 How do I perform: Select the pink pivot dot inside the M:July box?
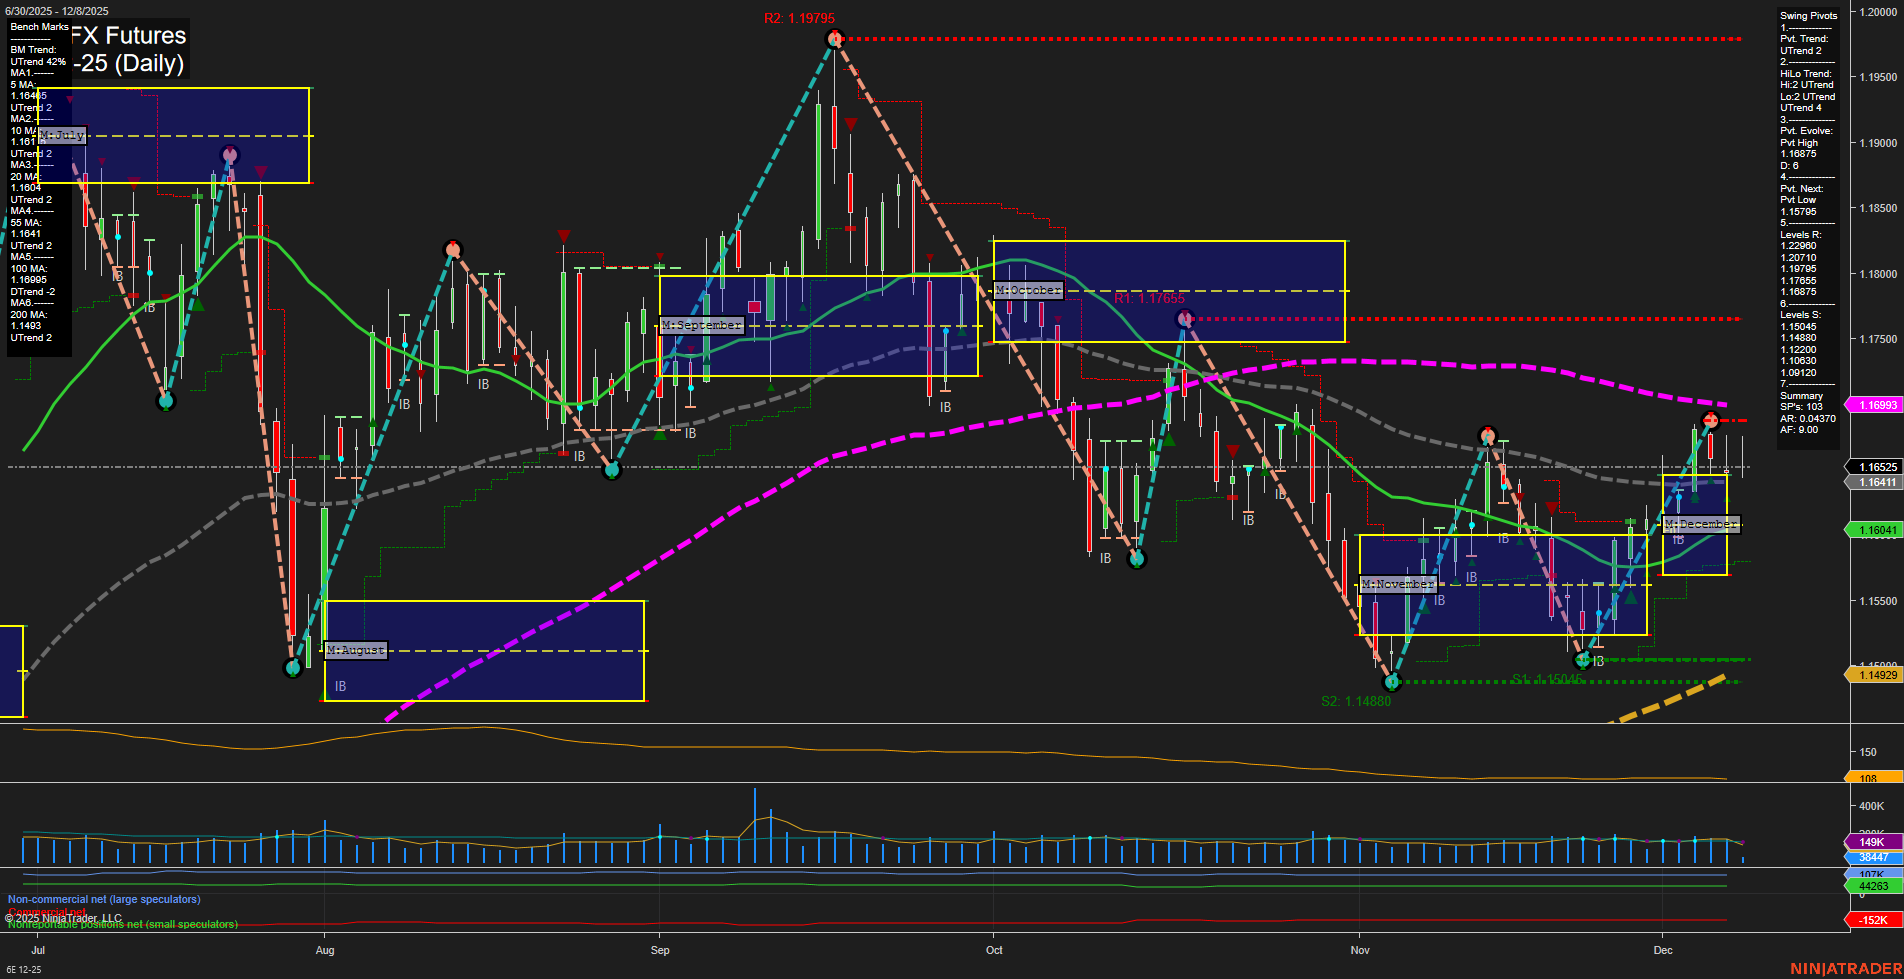pos(231,153)
